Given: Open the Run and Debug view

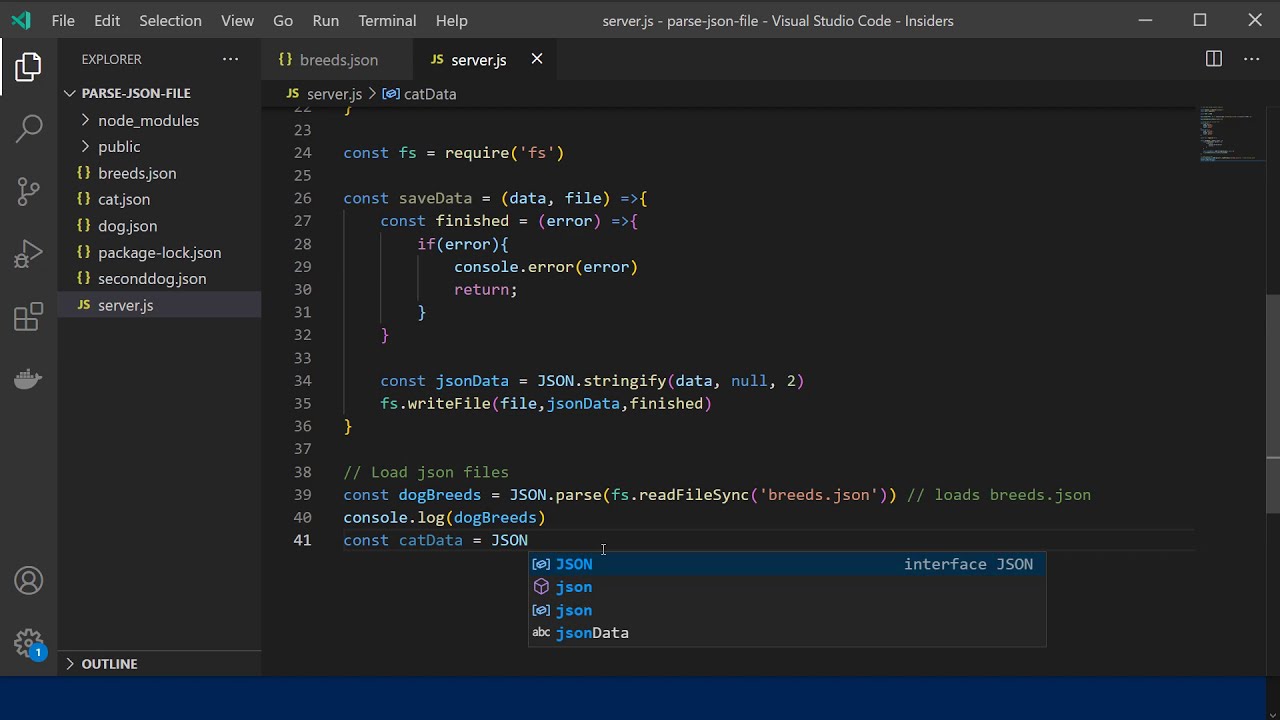Looking at the screenshot, I should tap(28, 254).
